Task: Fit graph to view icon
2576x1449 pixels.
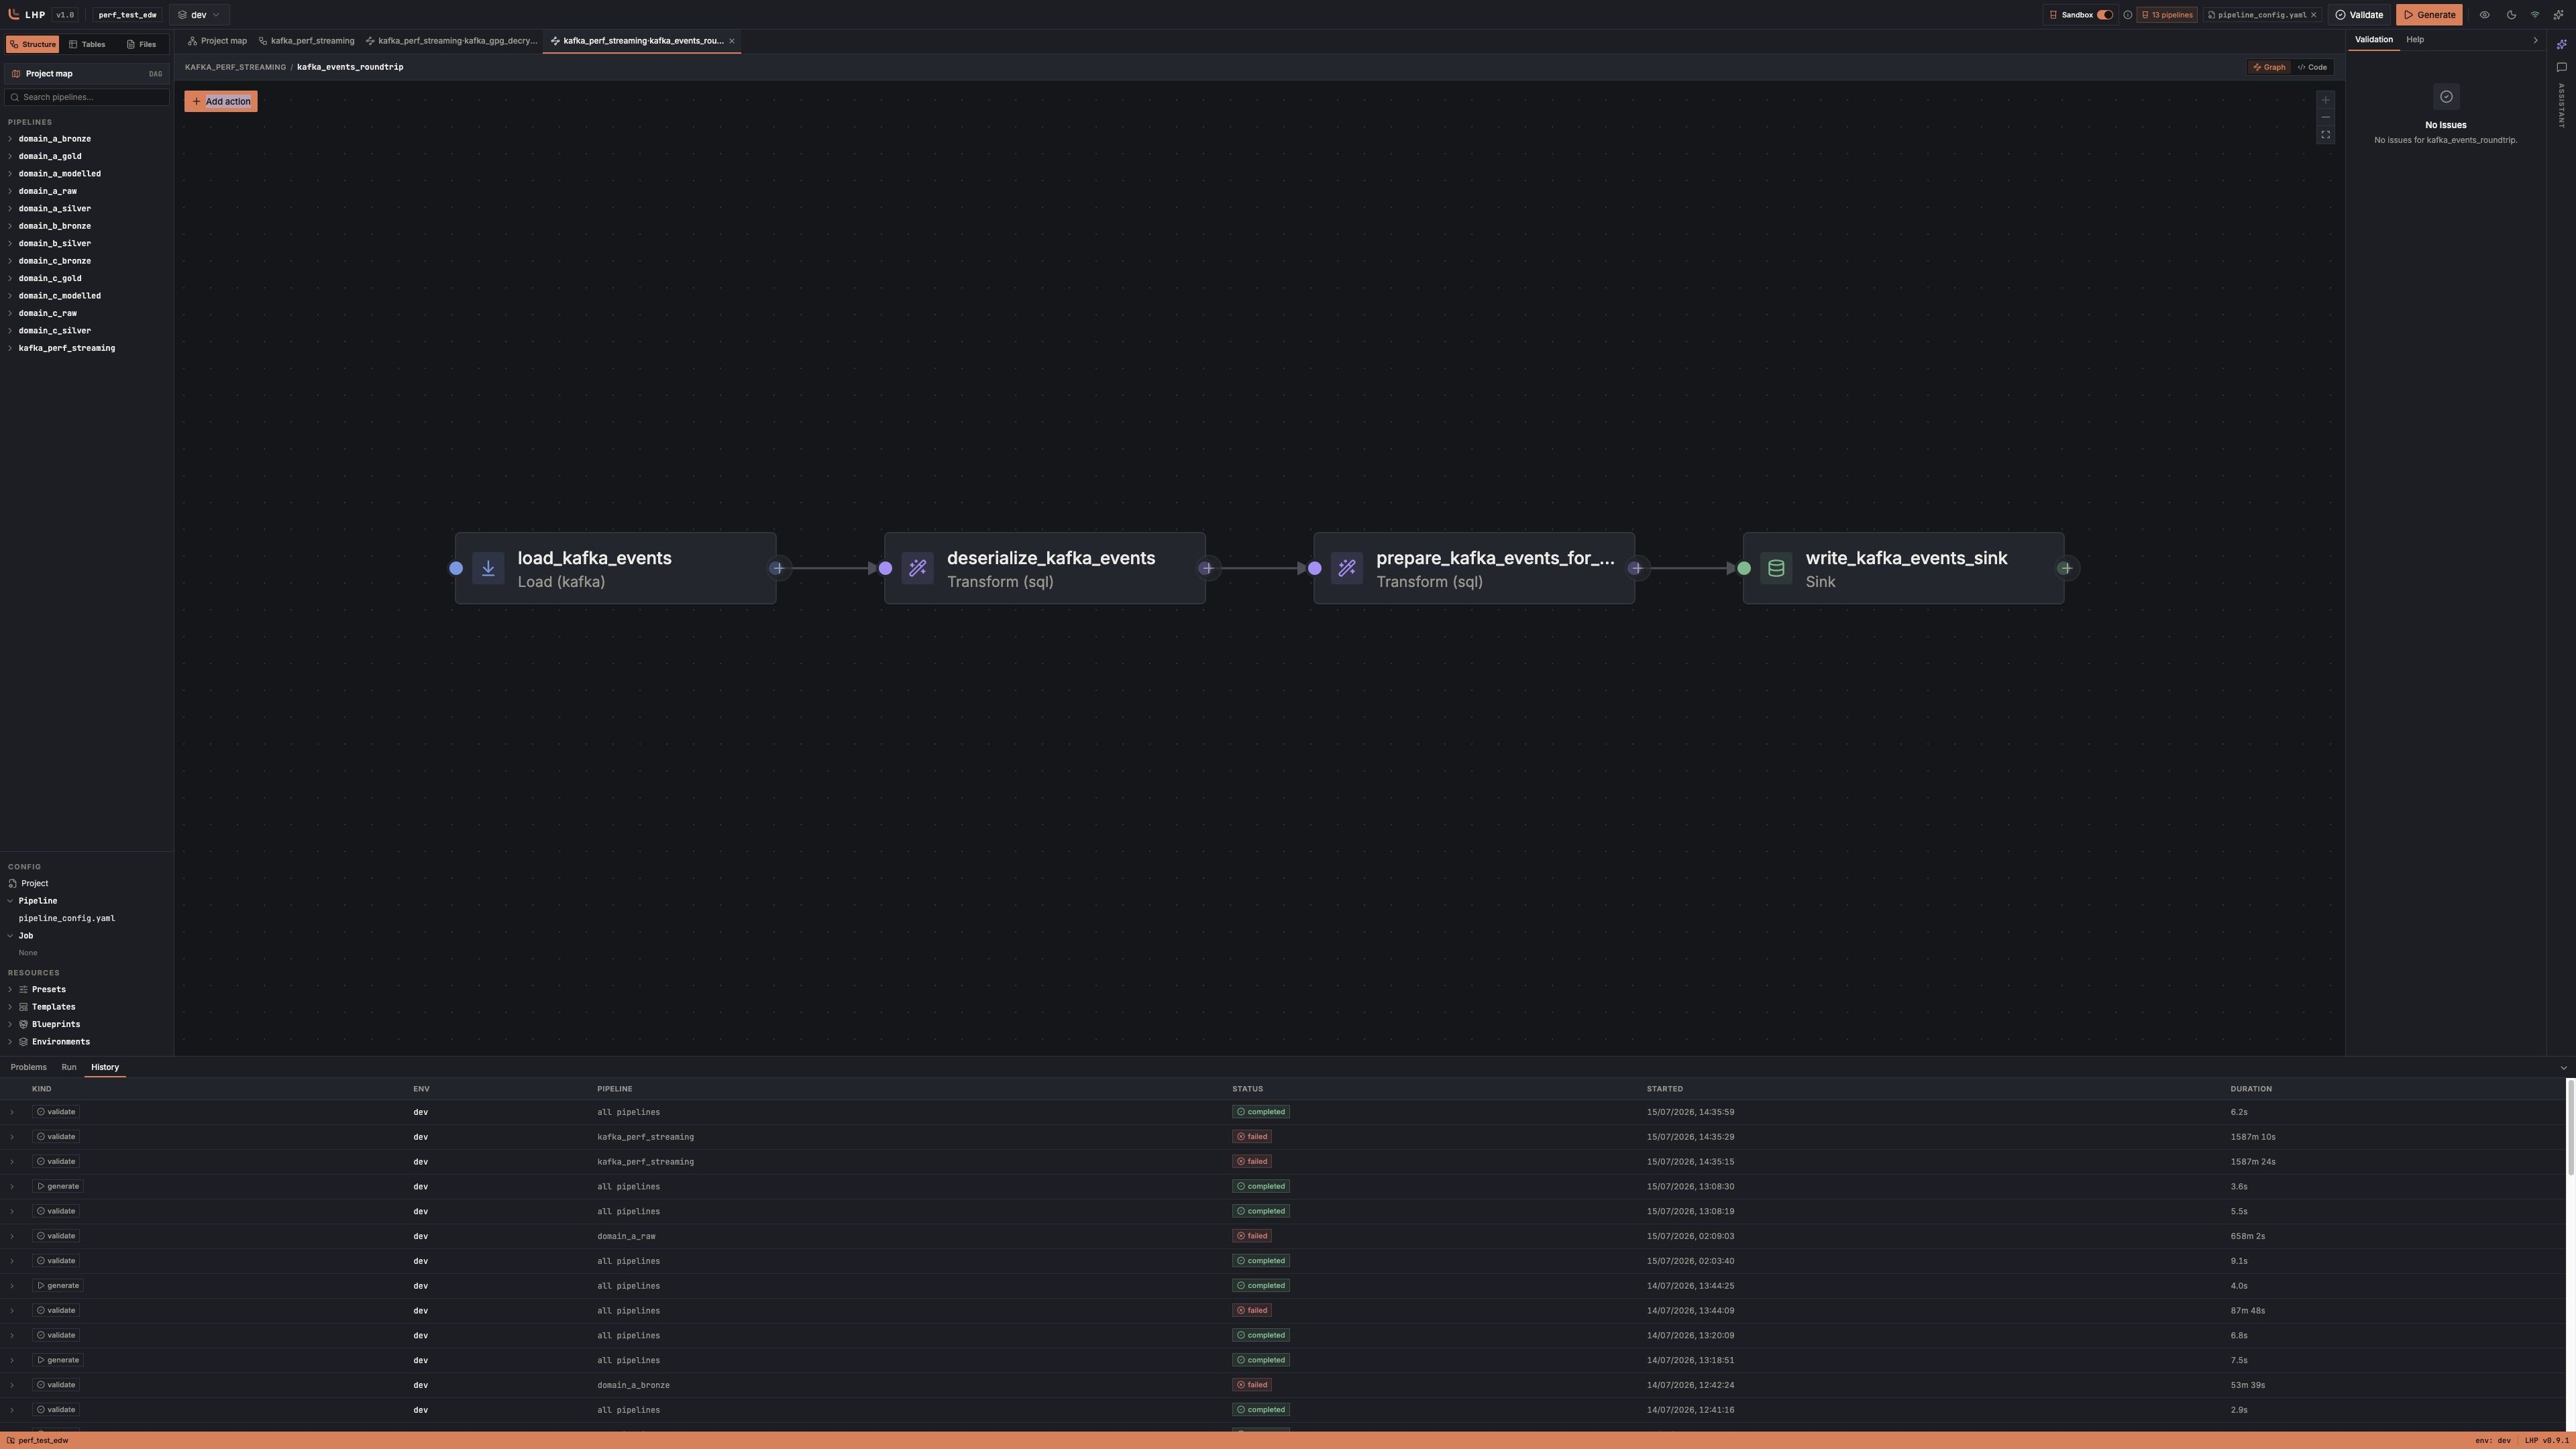Action: [x=2325, y=135]
